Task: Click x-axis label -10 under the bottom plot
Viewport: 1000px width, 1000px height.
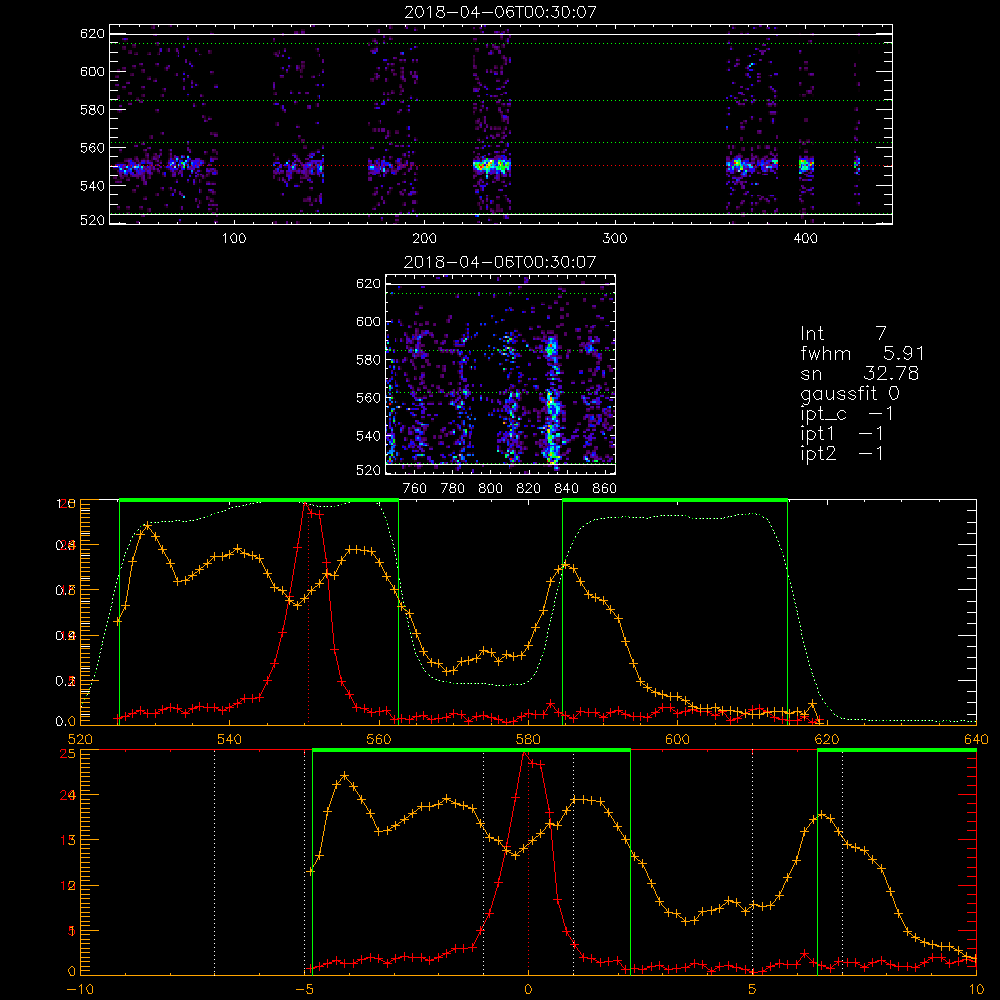Action: point(80,989)
